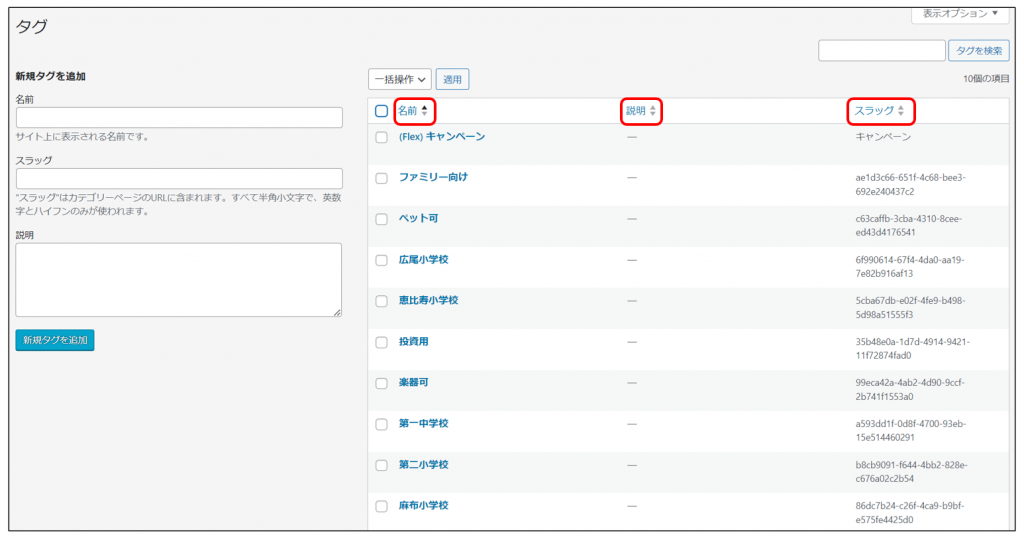Click the sort arrows beside 説明 column

[x=653, y=111]
